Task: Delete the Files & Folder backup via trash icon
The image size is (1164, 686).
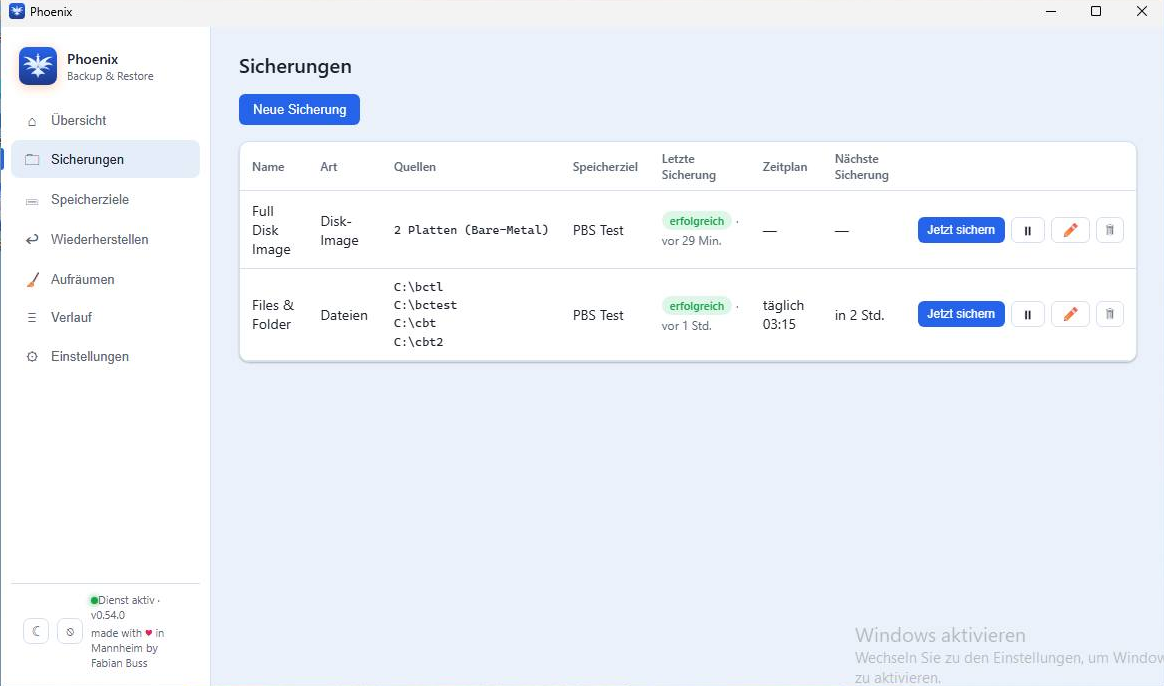Action: [x=1110, y=314]
